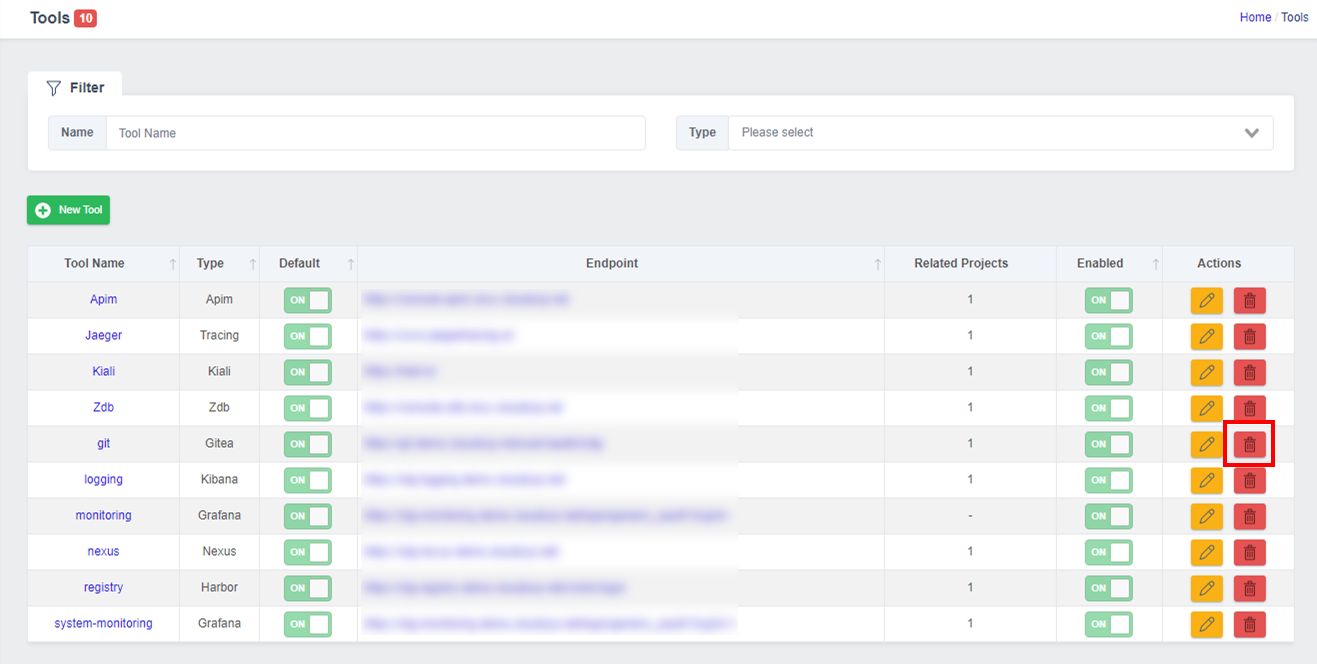The width and height of the screenshot is (1317, 664).
Task: Open the Apim tool link
Action: pos(104,300)
